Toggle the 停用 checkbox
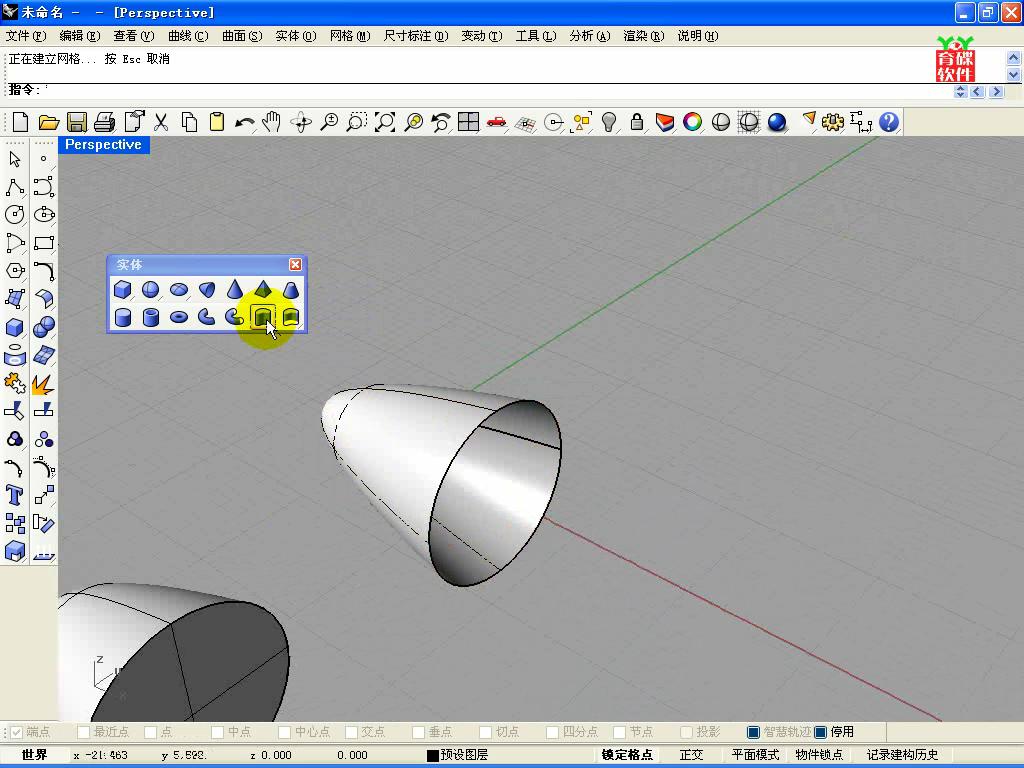 (x=821, y=732)
